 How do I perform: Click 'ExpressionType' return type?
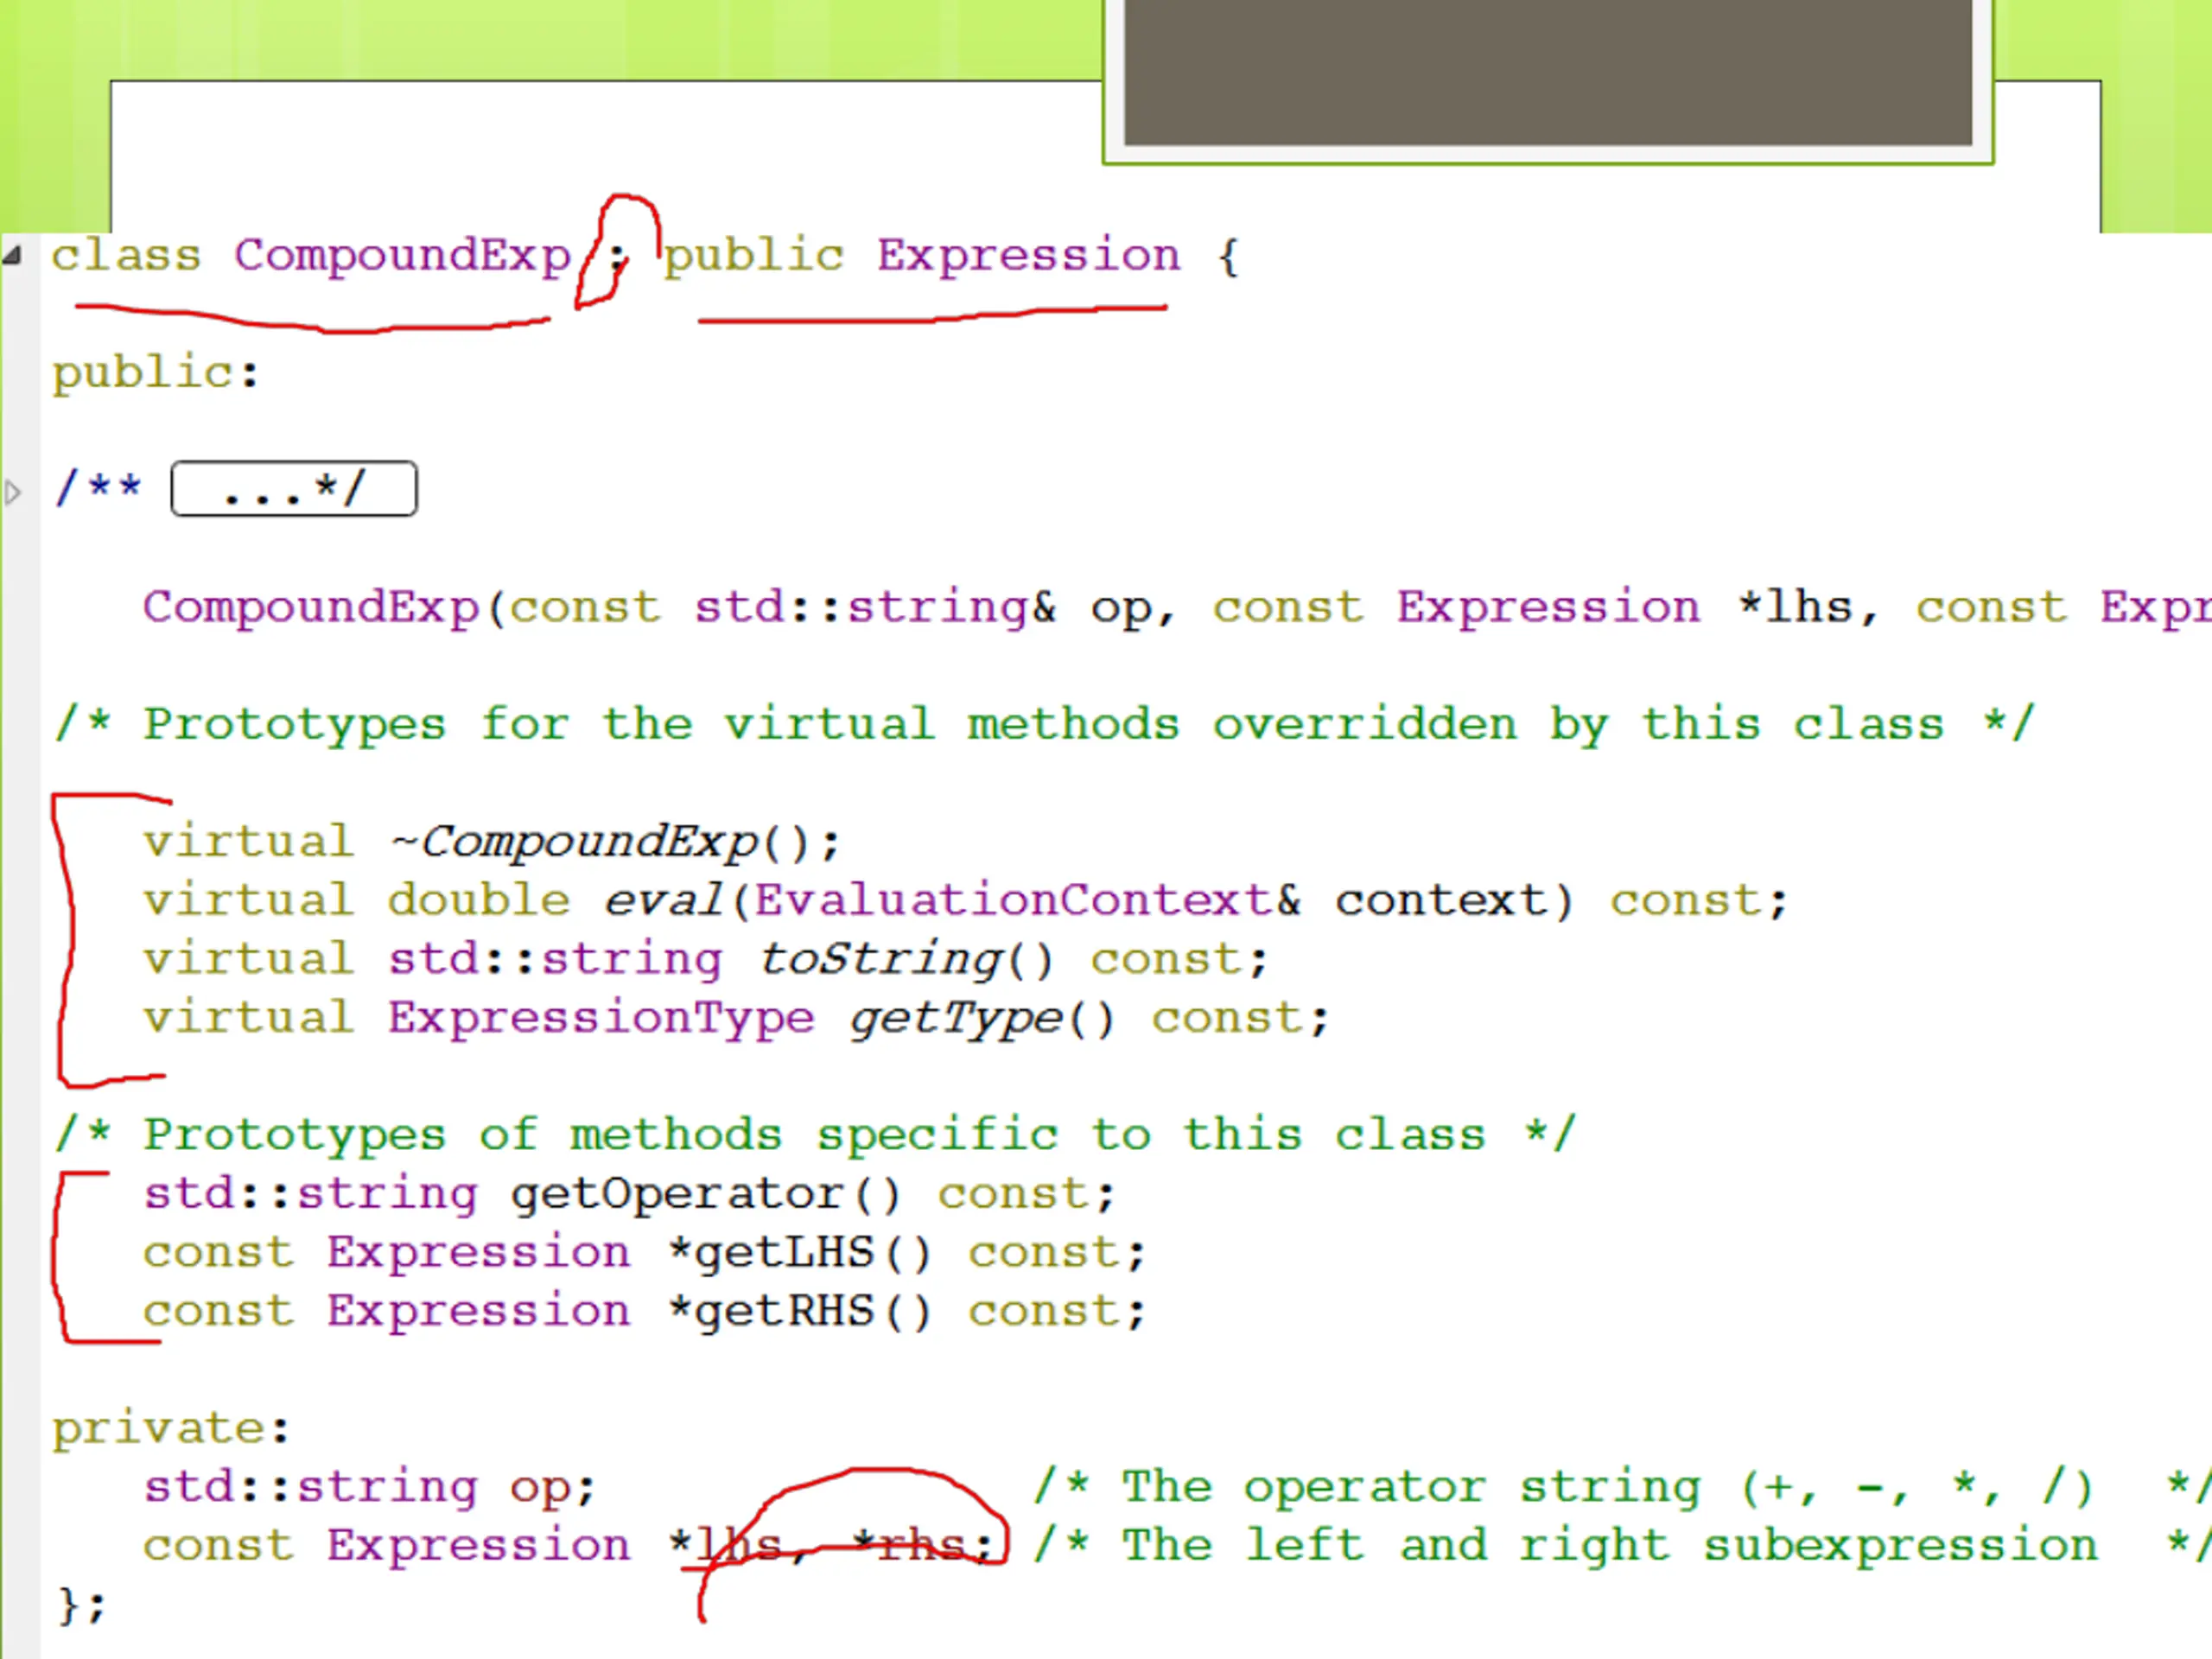pos(602,1018)
